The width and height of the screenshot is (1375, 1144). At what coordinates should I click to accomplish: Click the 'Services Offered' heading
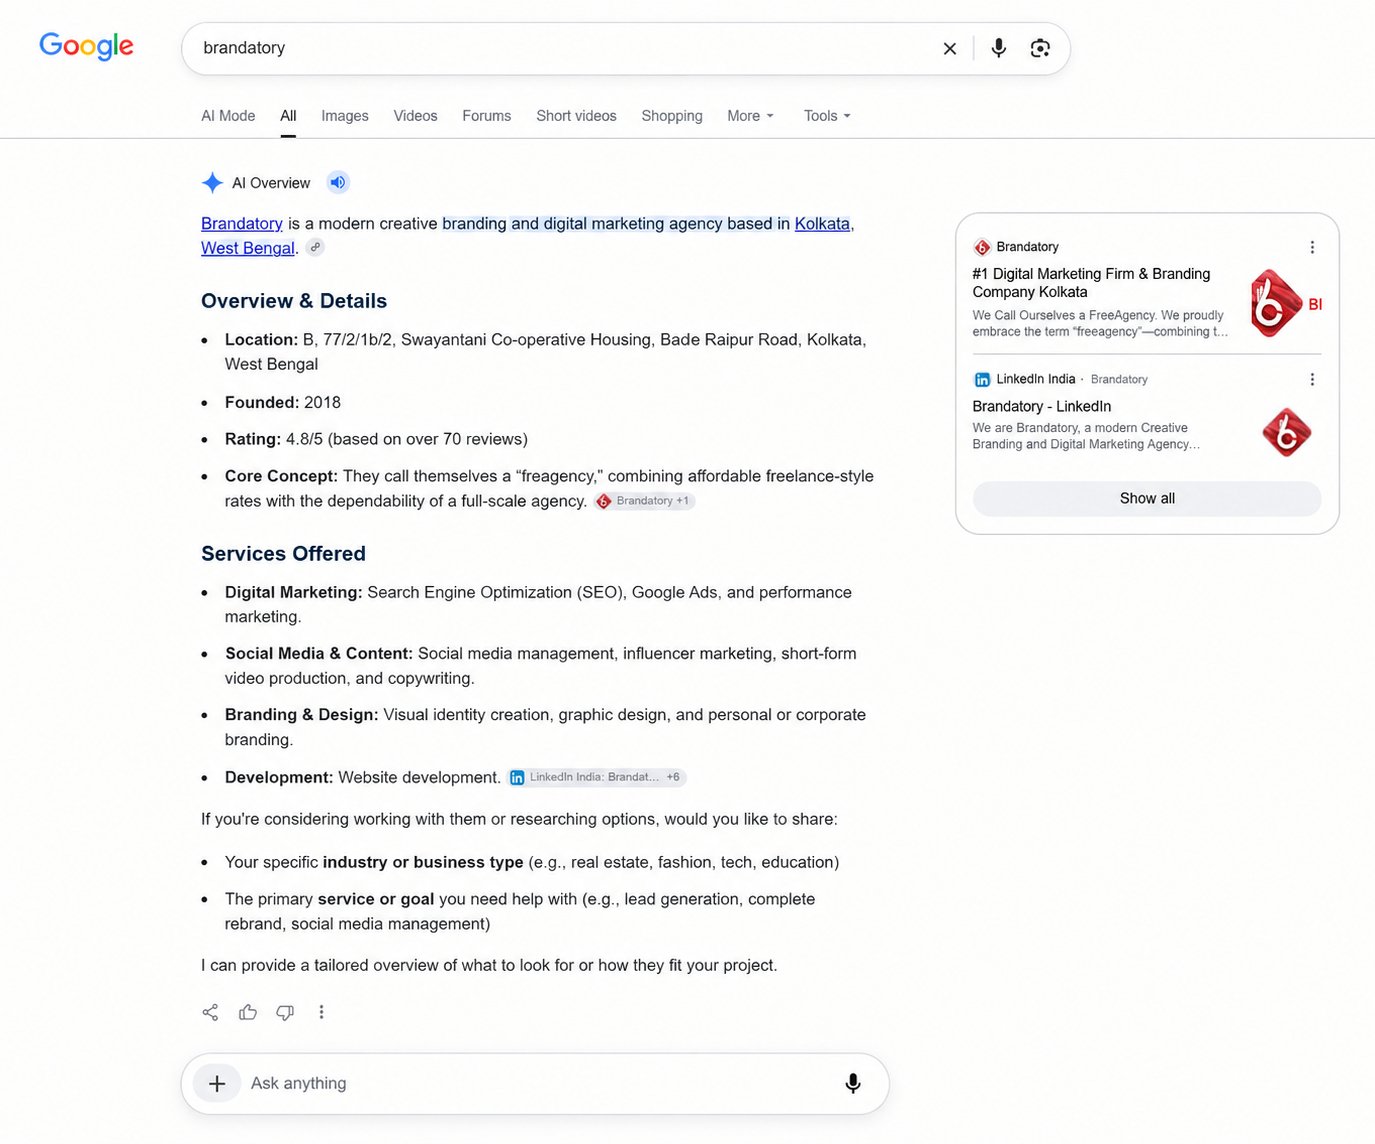[283, 554]
